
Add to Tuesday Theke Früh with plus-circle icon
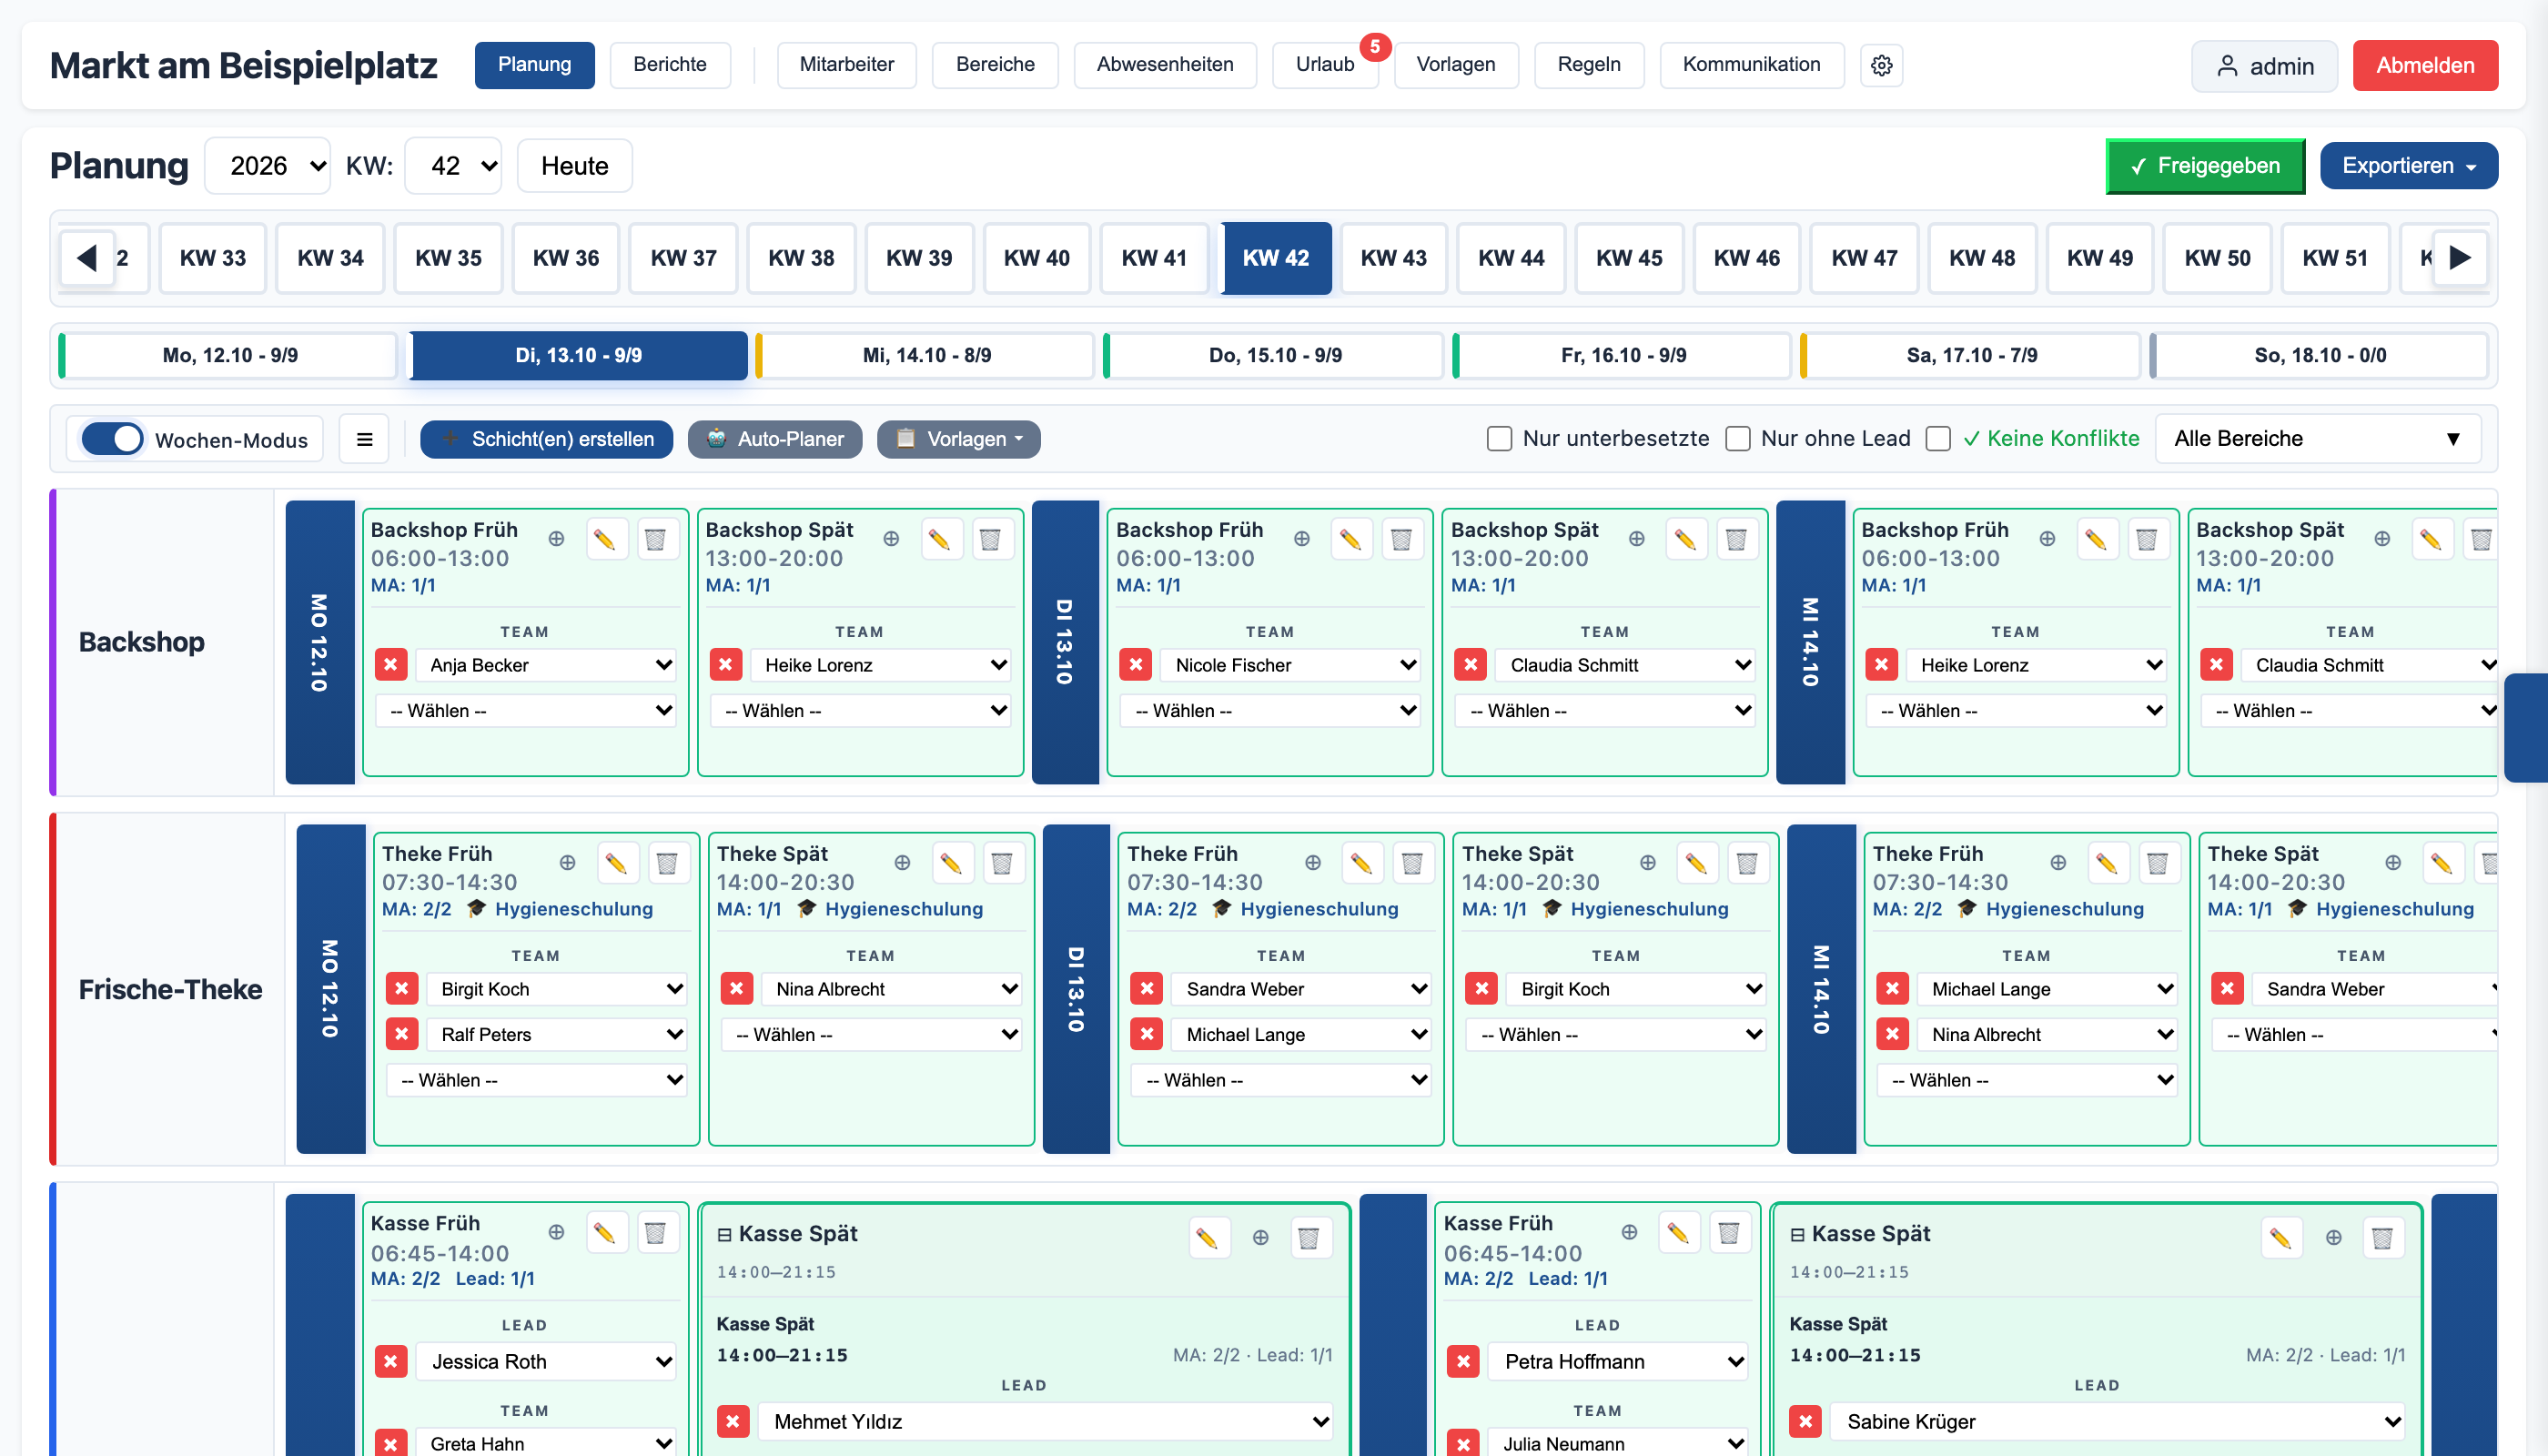(x=1312, y=862)
